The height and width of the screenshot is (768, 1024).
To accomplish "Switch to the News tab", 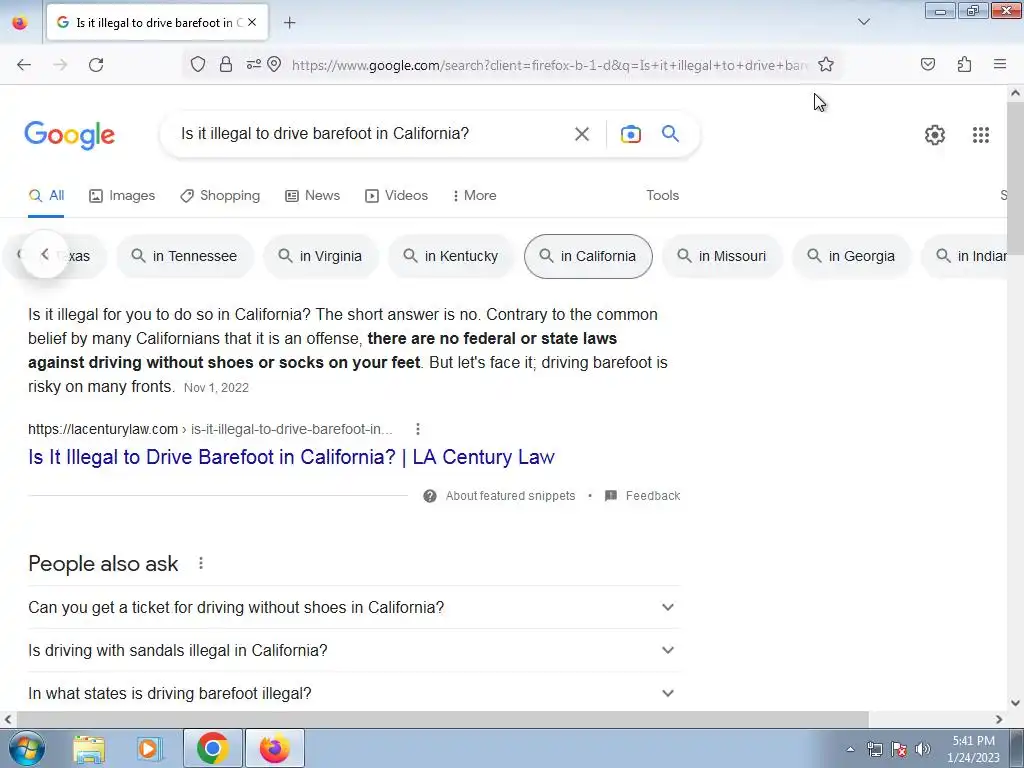I will pos(313,195).
